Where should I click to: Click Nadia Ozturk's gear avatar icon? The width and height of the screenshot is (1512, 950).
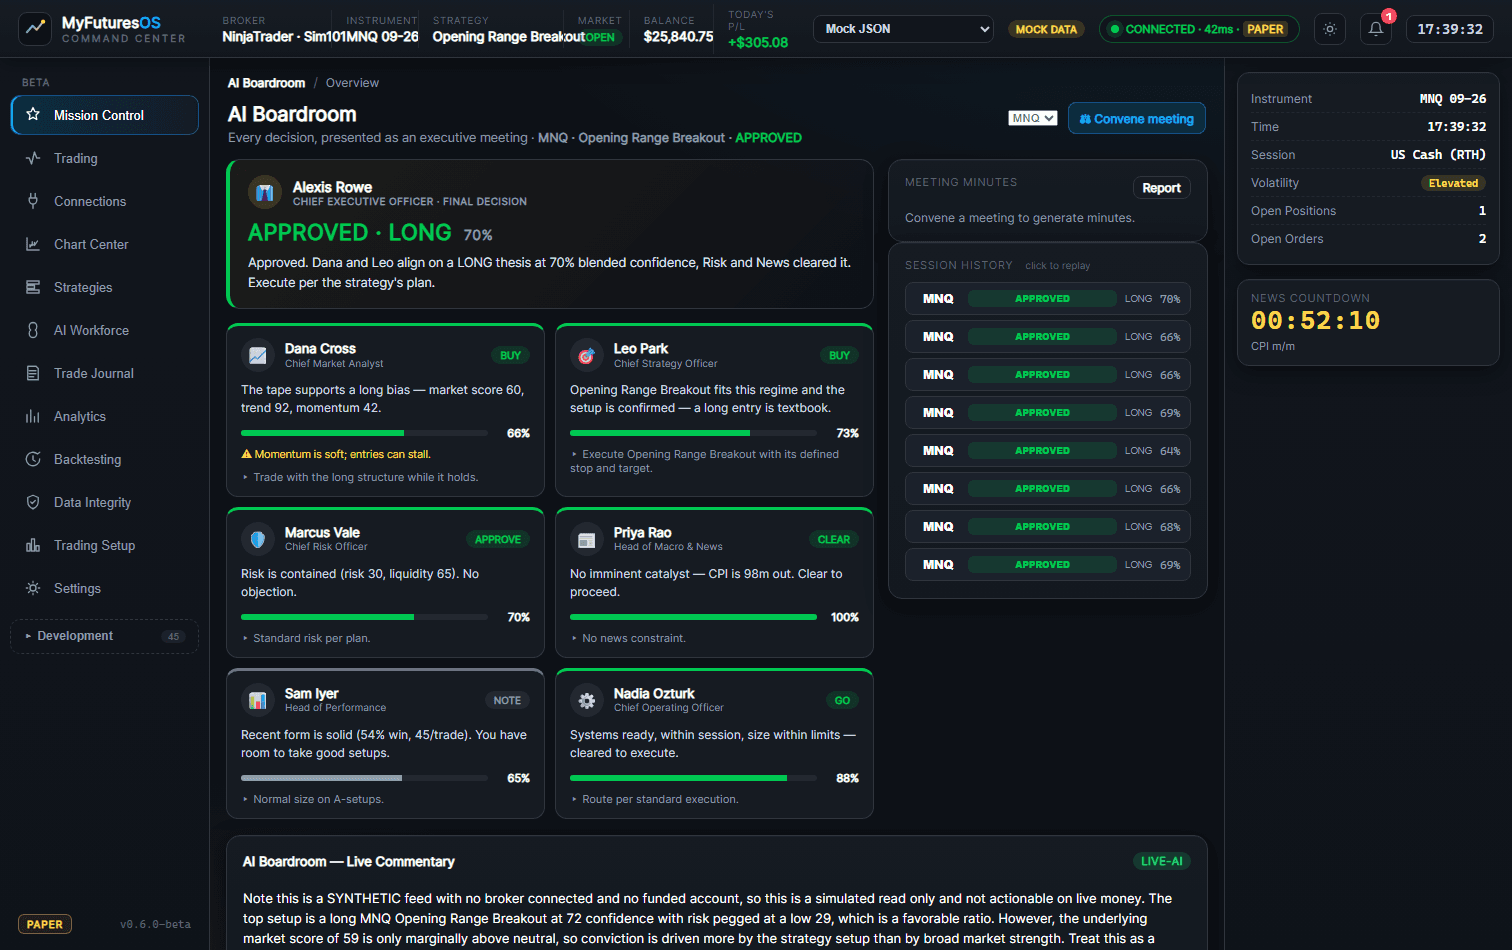pyautogui.click(x=587, y=700)
